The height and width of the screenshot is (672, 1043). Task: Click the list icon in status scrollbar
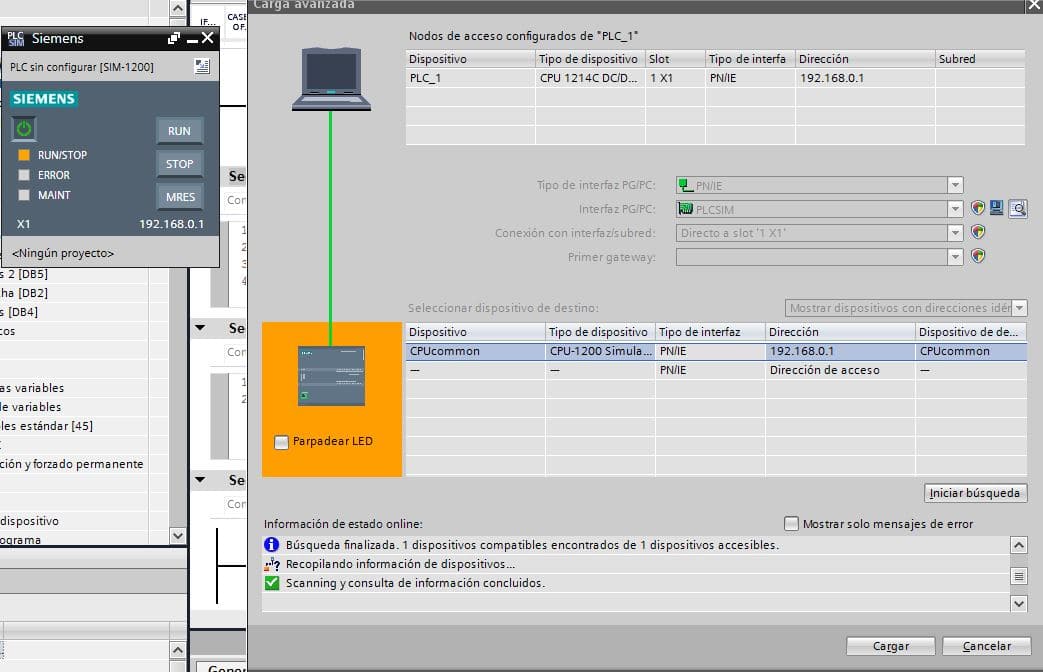1018,576
